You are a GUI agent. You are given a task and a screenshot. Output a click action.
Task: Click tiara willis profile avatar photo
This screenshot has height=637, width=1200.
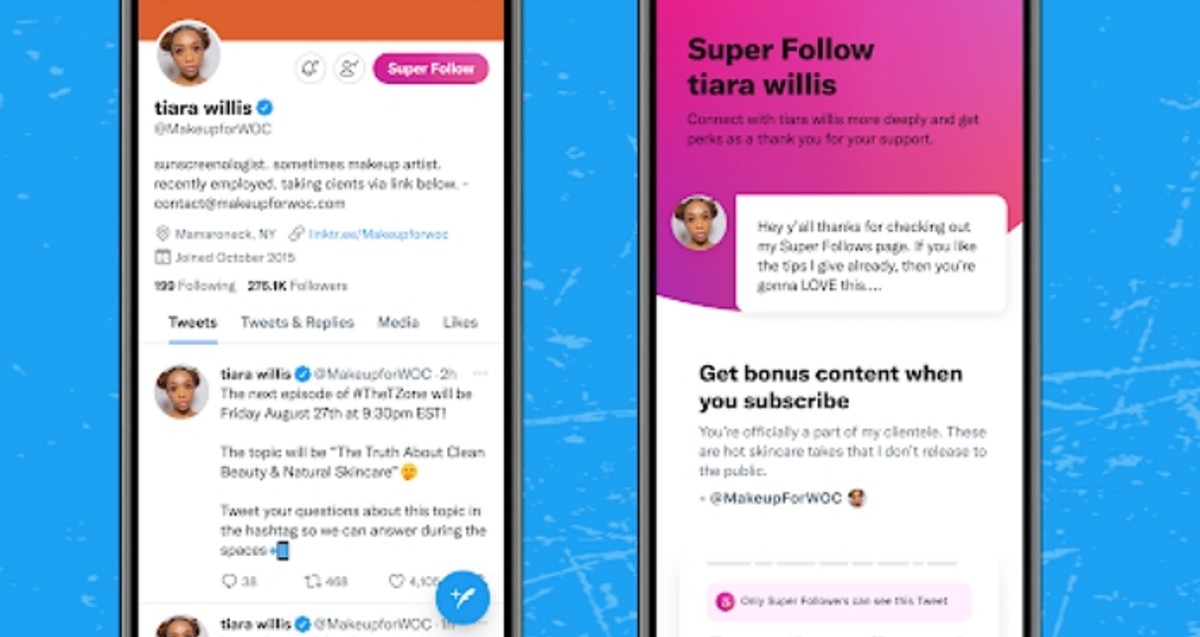coord(188,54)
